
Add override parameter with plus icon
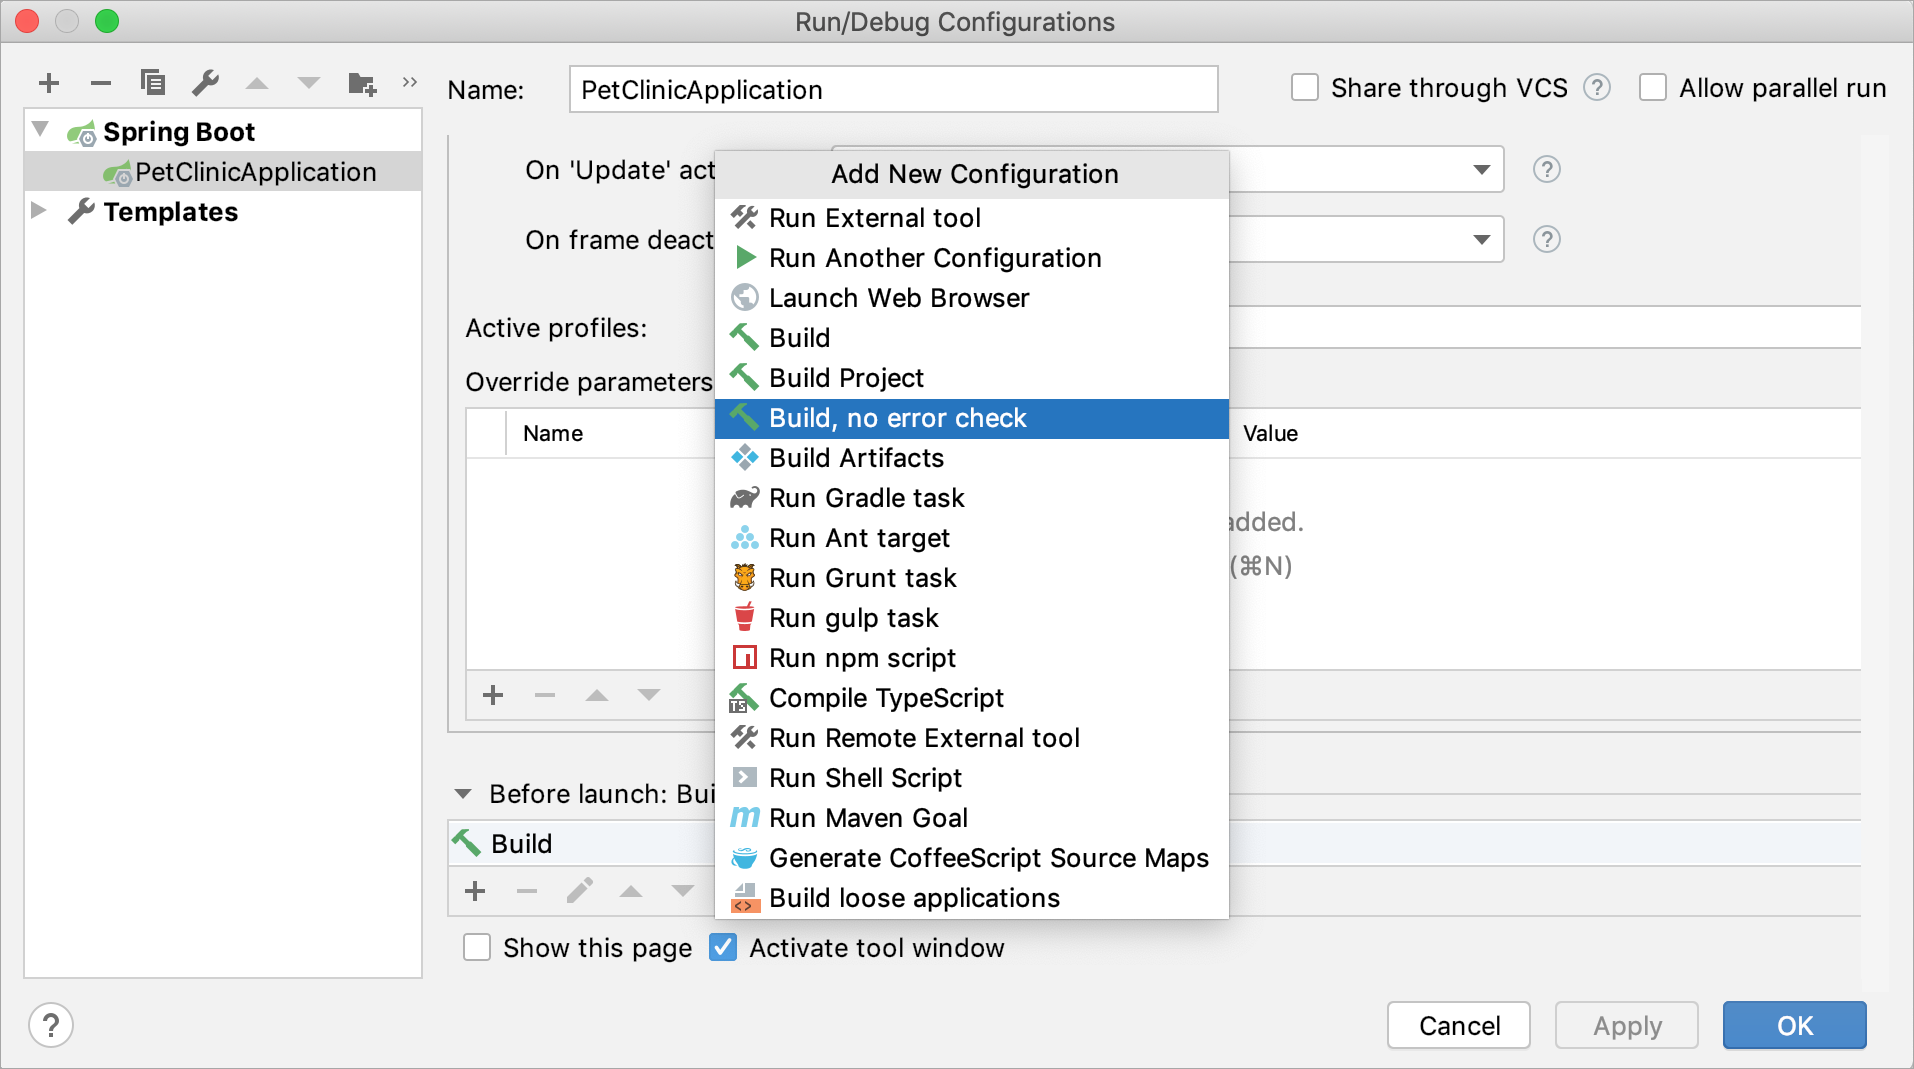tap(493, 695)
